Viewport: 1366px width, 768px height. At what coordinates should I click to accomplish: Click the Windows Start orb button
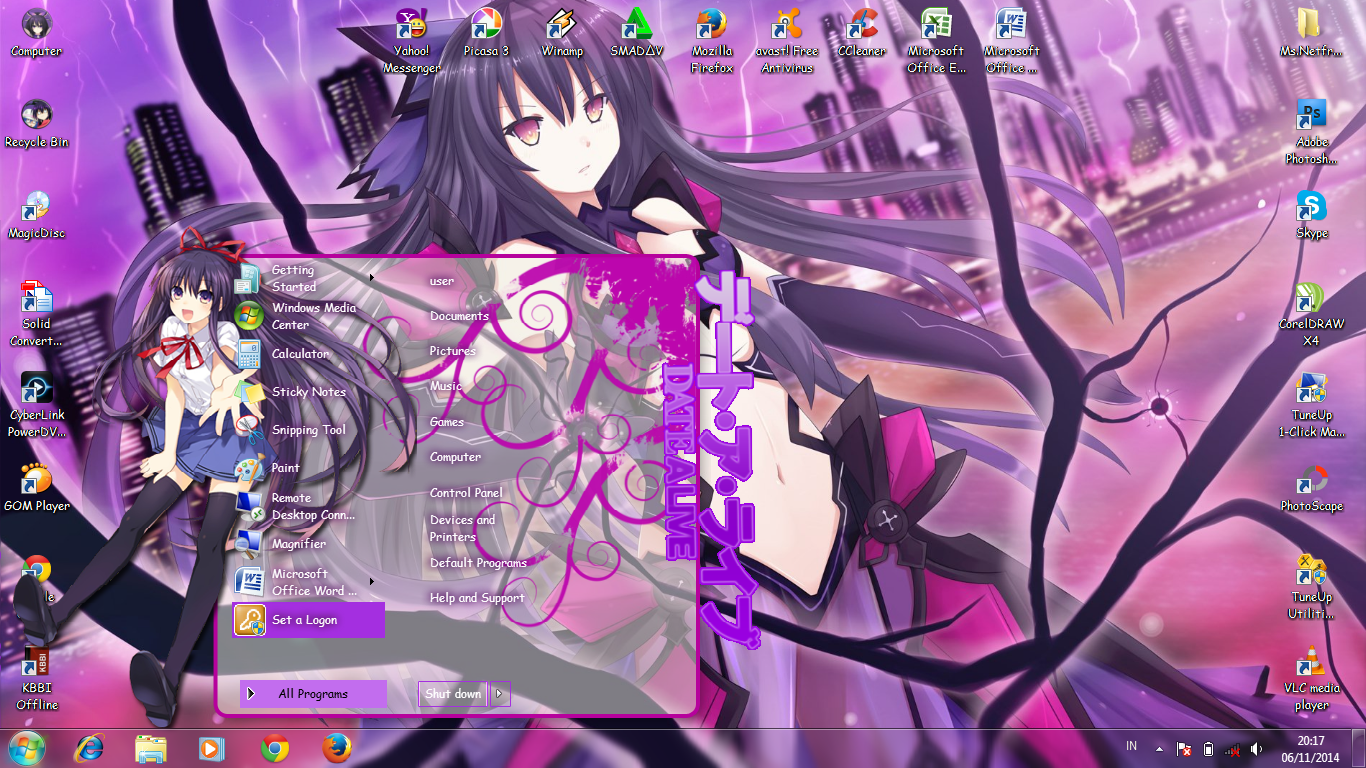pyautogui.click(x=26, y=748)
